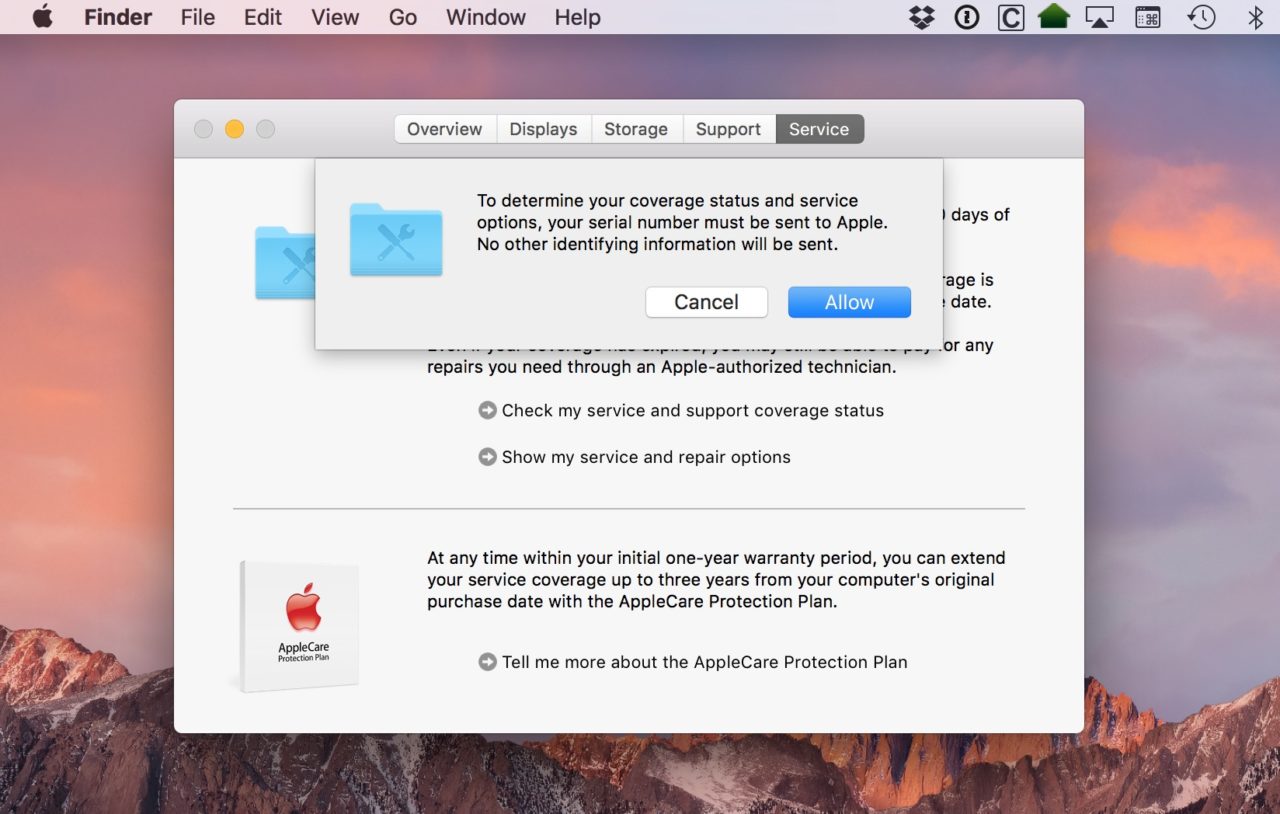Open the AirPlay display menu
Image resolution: width=1280 pixels, height=814 pixels.
1100,17
